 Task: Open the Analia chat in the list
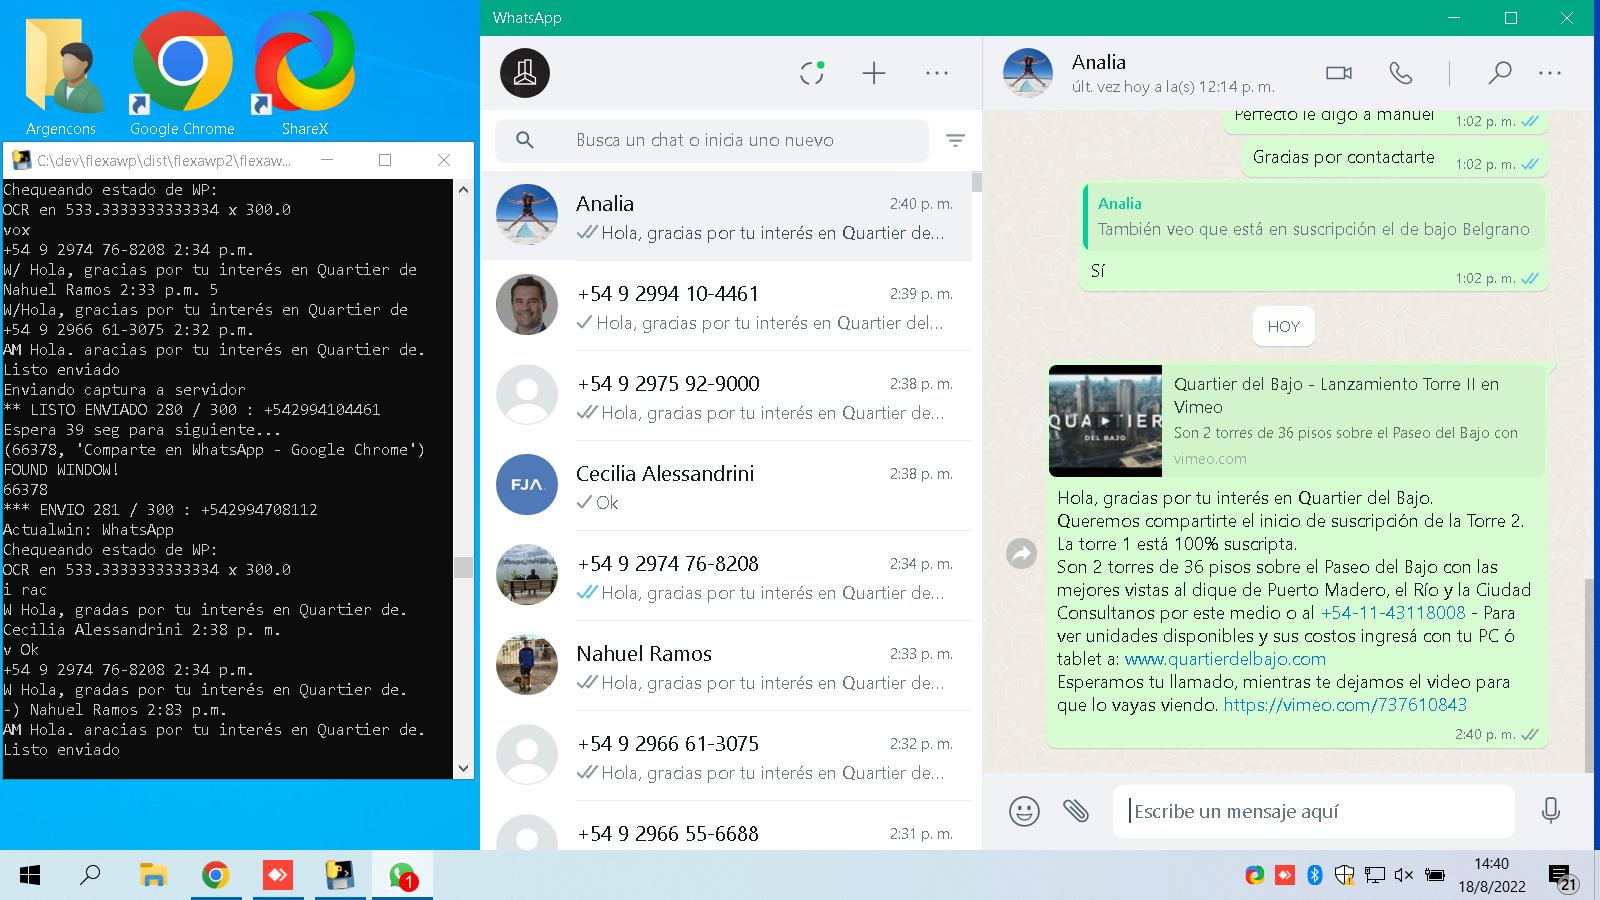click(726, 217)
